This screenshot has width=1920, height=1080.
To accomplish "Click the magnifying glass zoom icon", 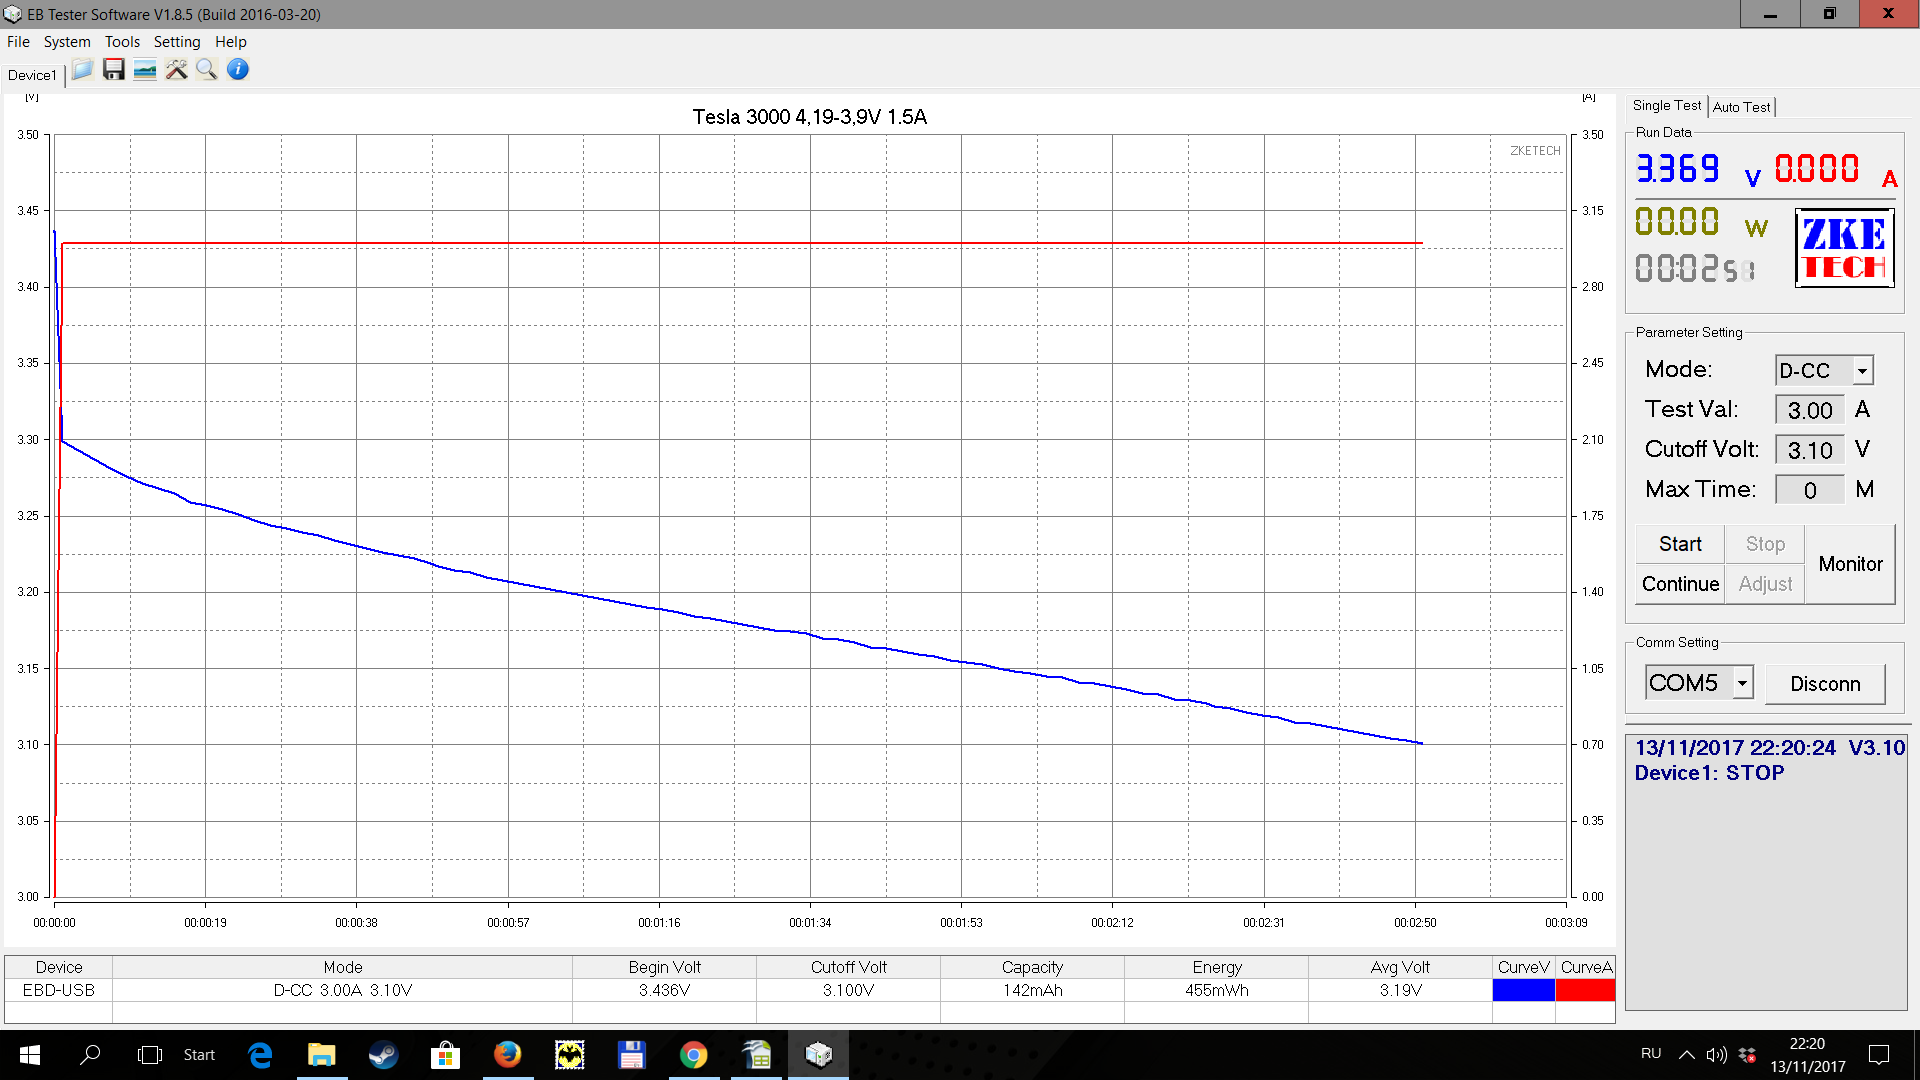I will 207,70.
